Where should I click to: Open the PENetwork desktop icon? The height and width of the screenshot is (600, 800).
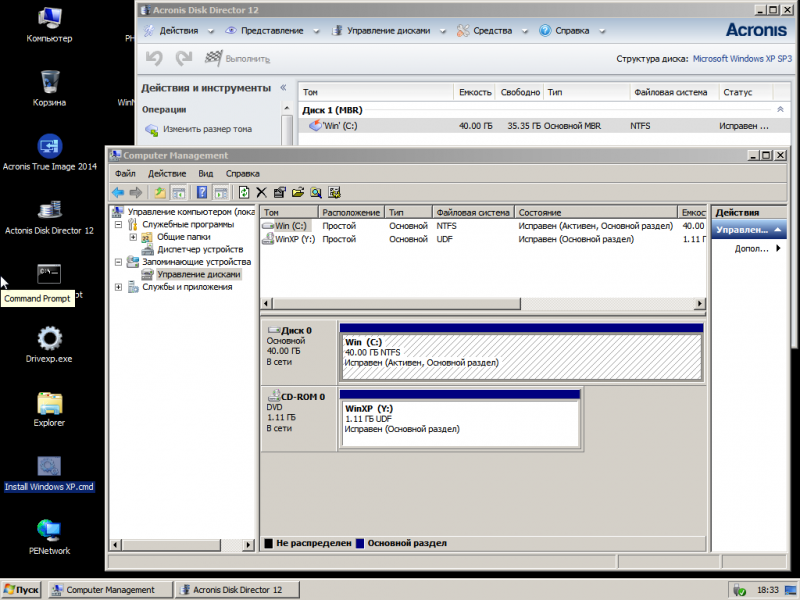(x=49, y=537)
